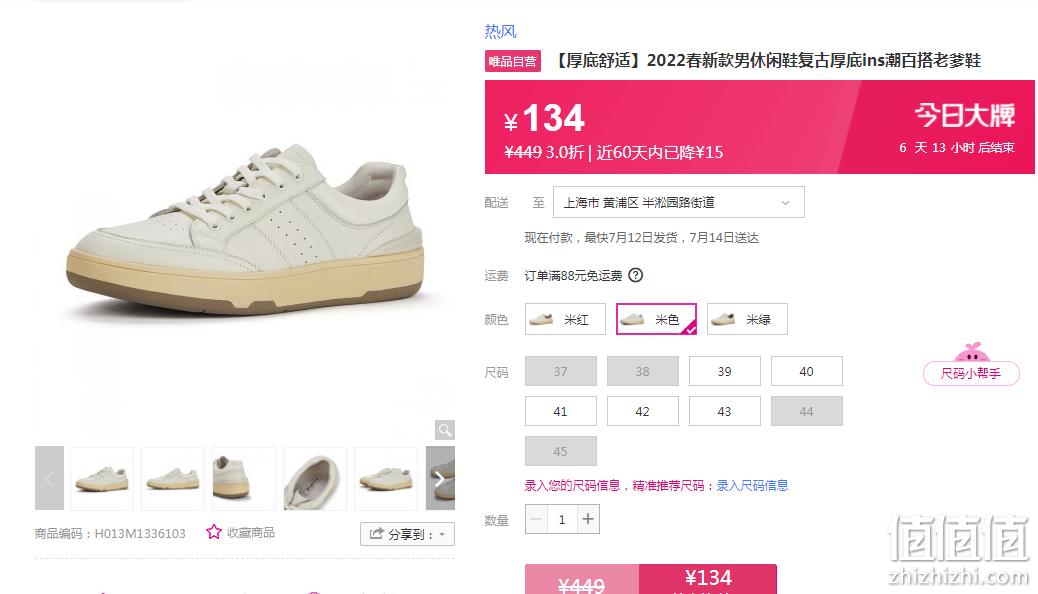This screenshot has width=1038, height=594.
Task: Decrease quantity with the minus button
Action: (537, 519)
